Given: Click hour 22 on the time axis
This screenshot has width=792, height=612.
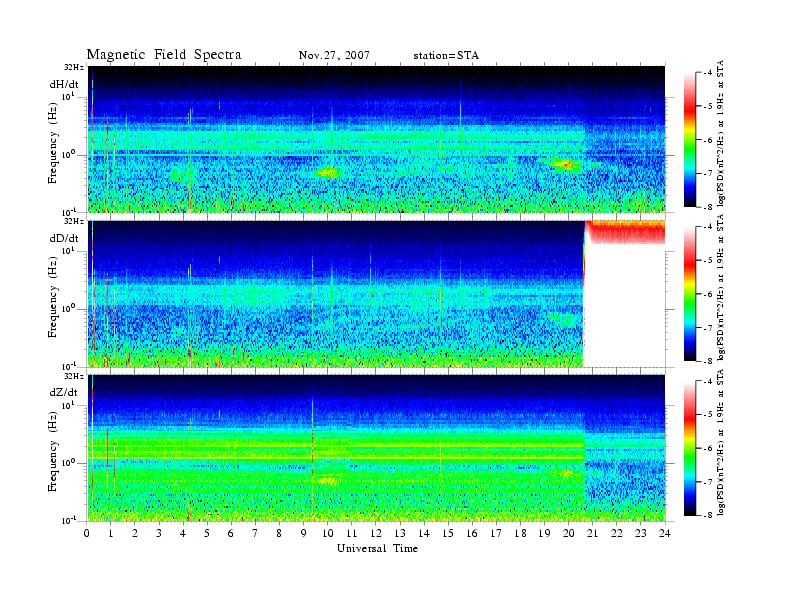Looking at the screenshot, I should (x=617, y=533).
